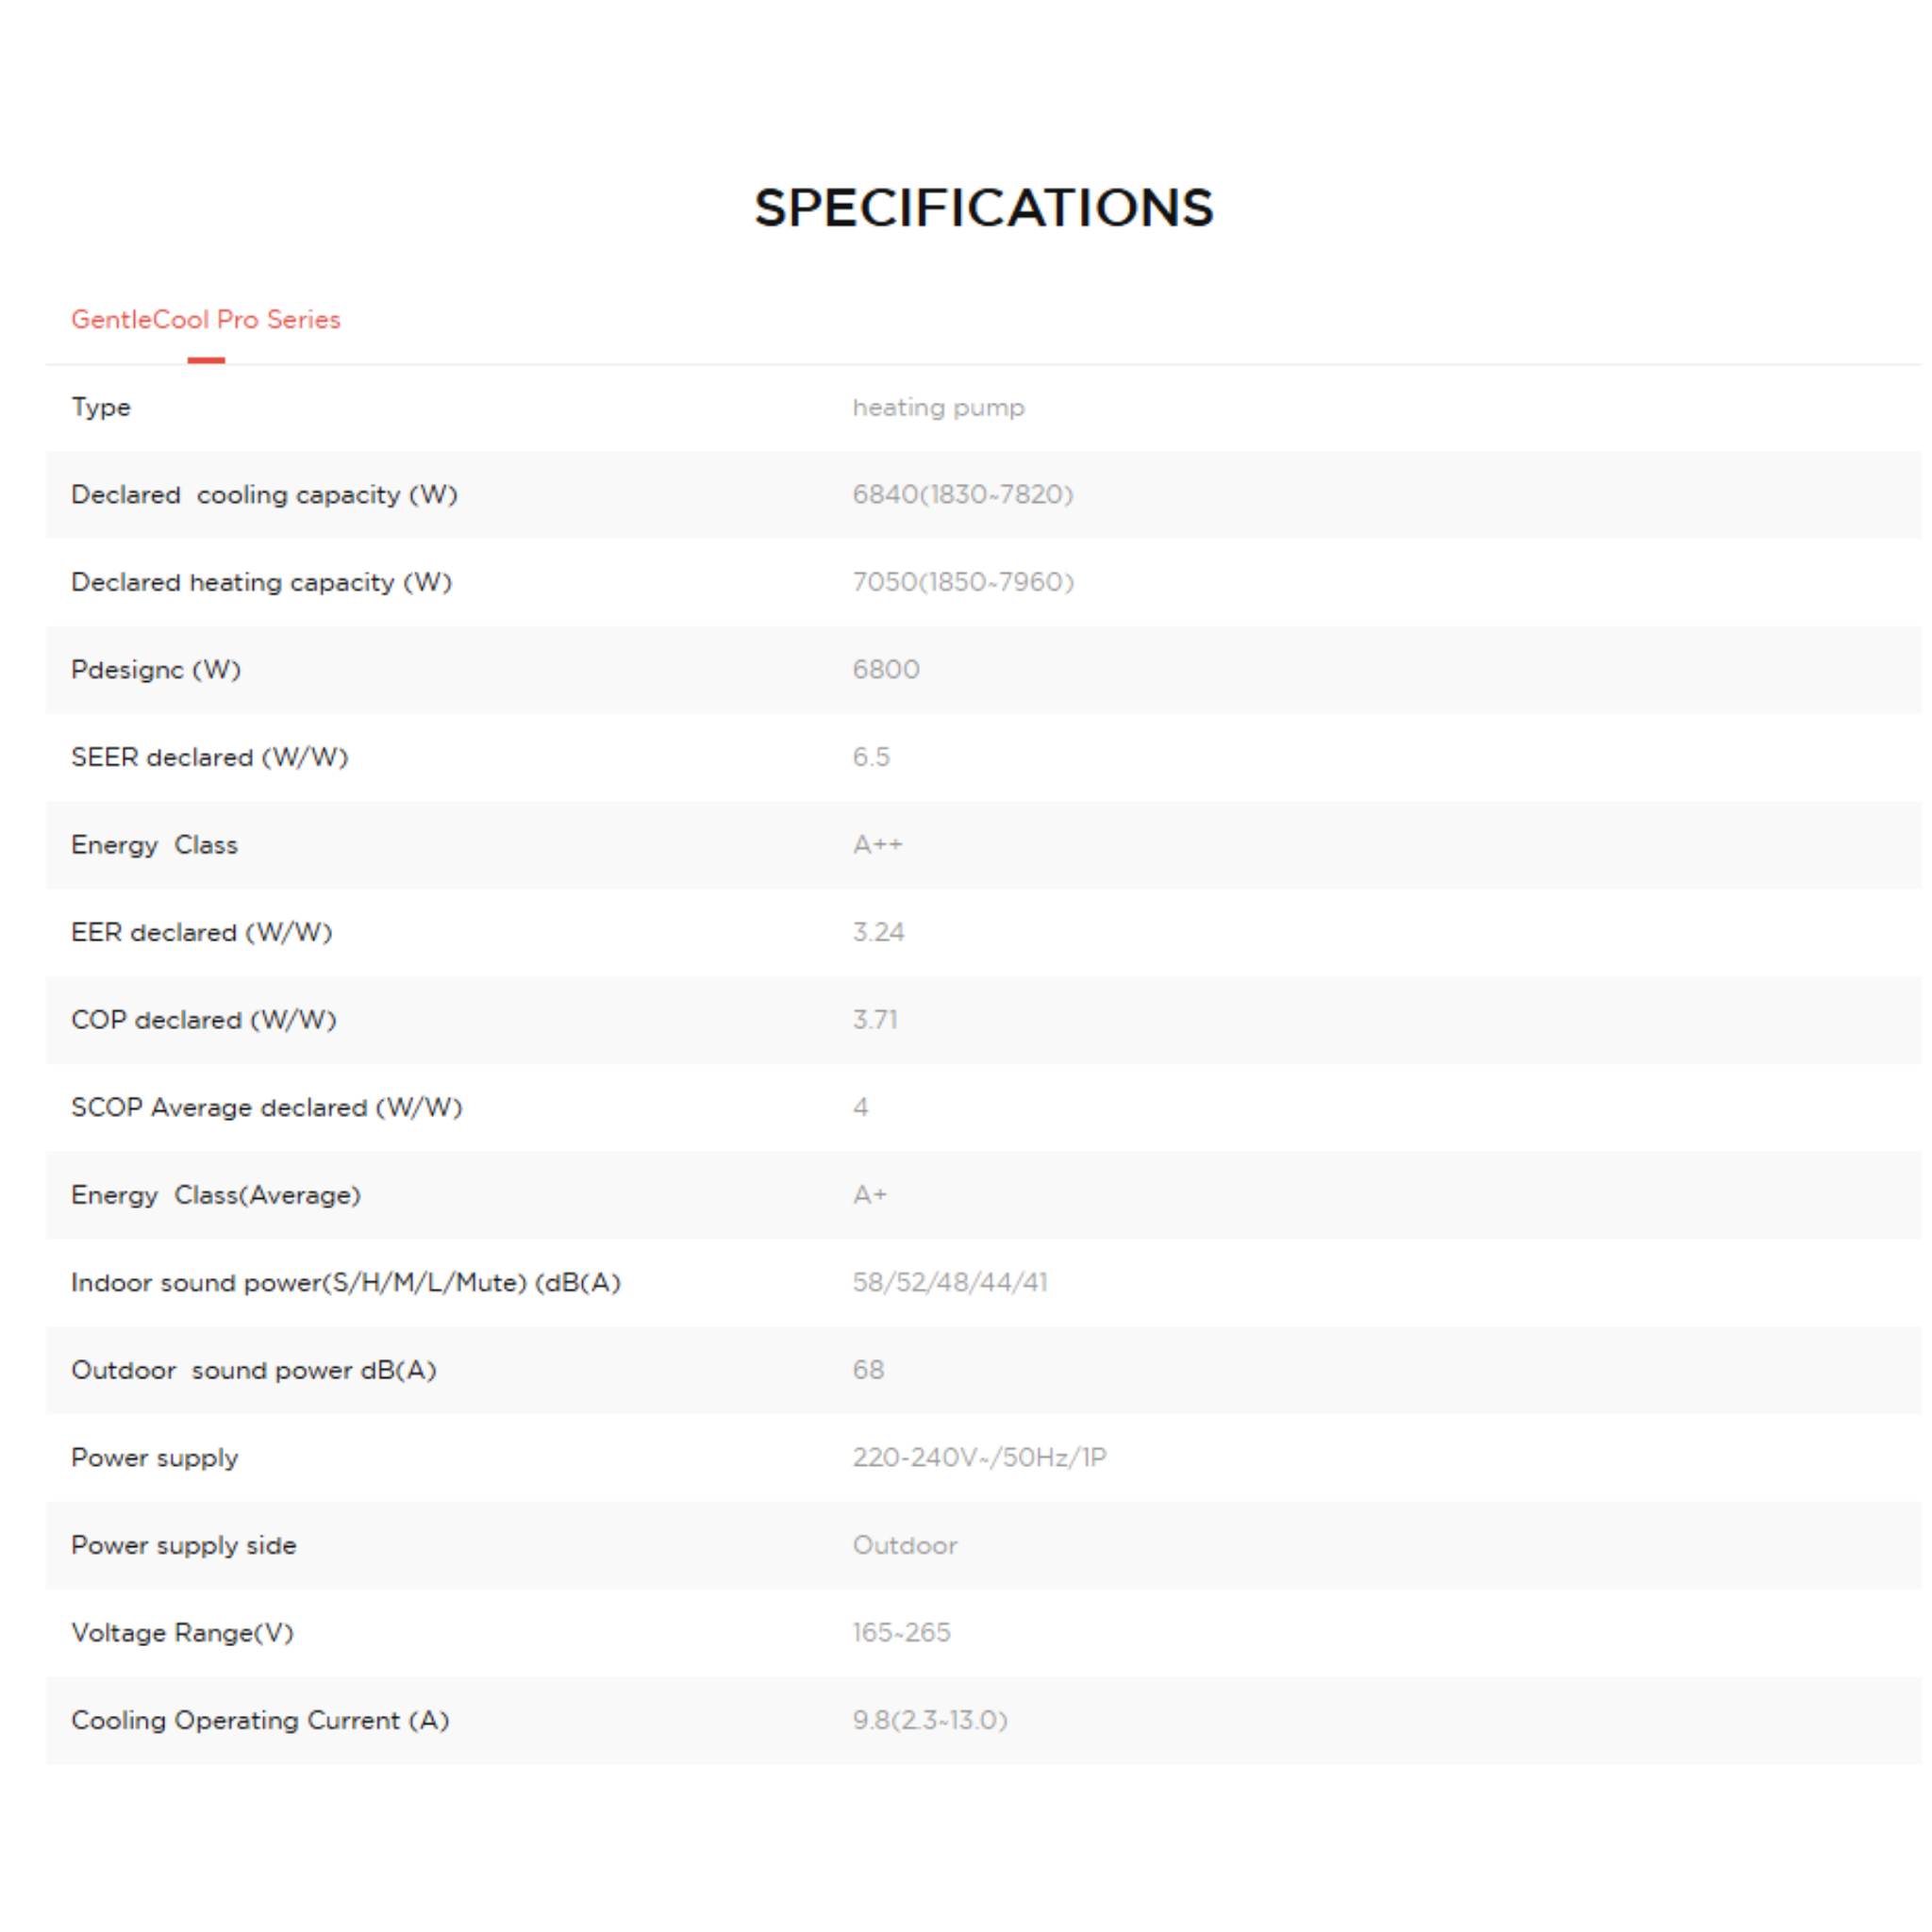
Task: Select the GentleCool Pro Series tab
Action: click(x=205, y=319)
